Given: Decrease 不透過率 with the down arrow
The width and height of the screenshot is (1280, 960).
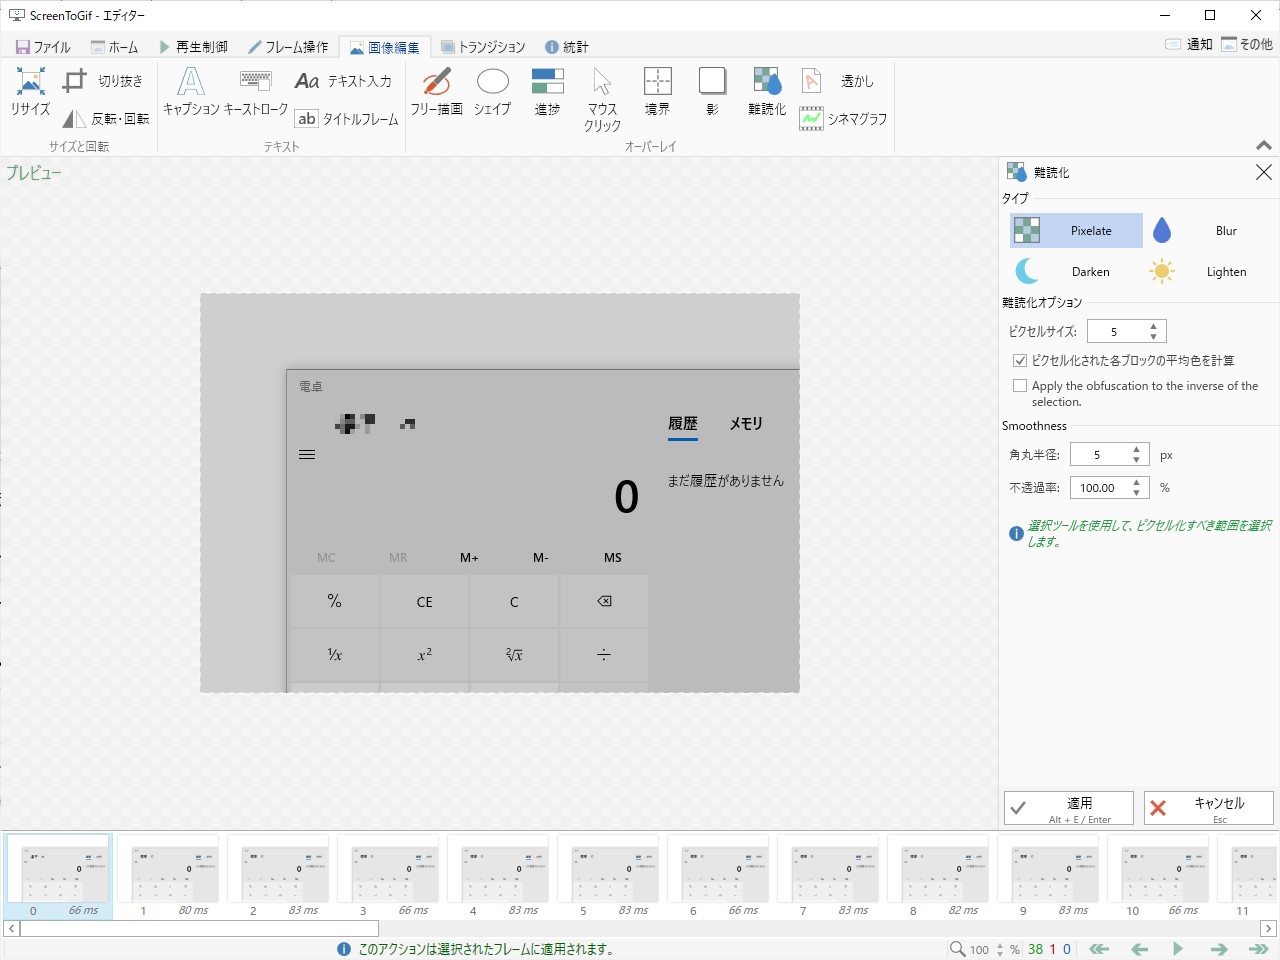Looking at the screenshot, I should [1137, 492].
